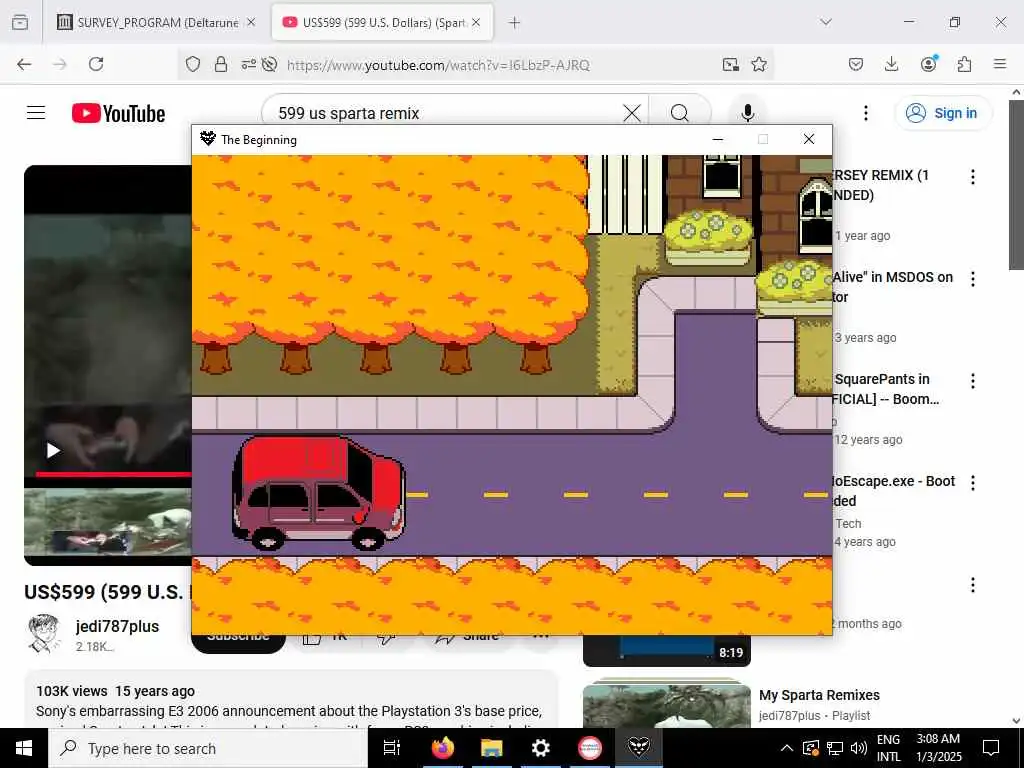Image resolution: width=1024 pixels, height=768 pixels.
Task: Go to YouTube home via logo
Action: [x=118, y=113]
